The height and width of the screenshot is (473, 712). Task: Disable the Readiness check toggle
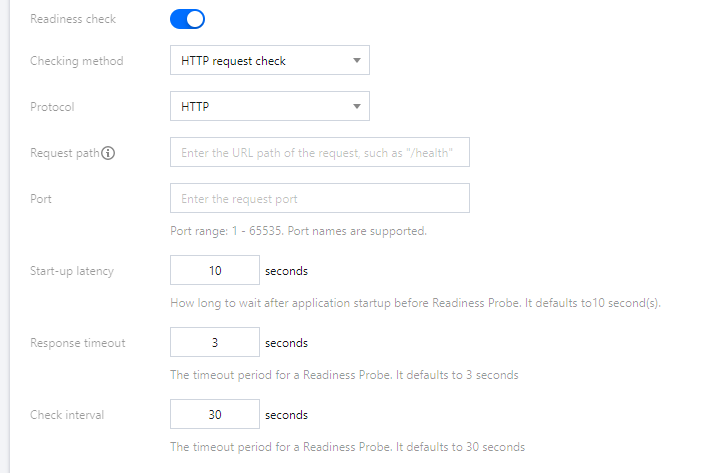(x=188, y=18)
